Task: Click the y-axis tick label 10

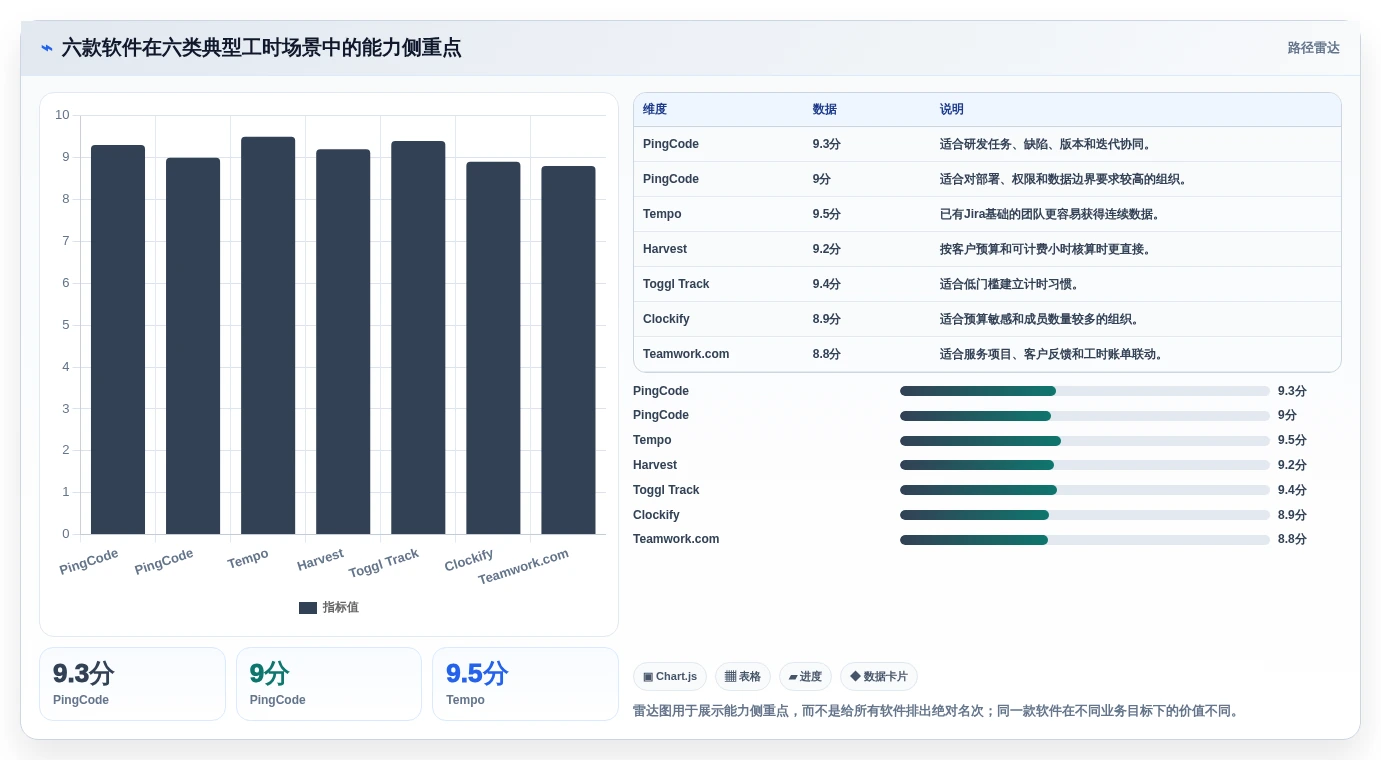Action: (62, 115)
